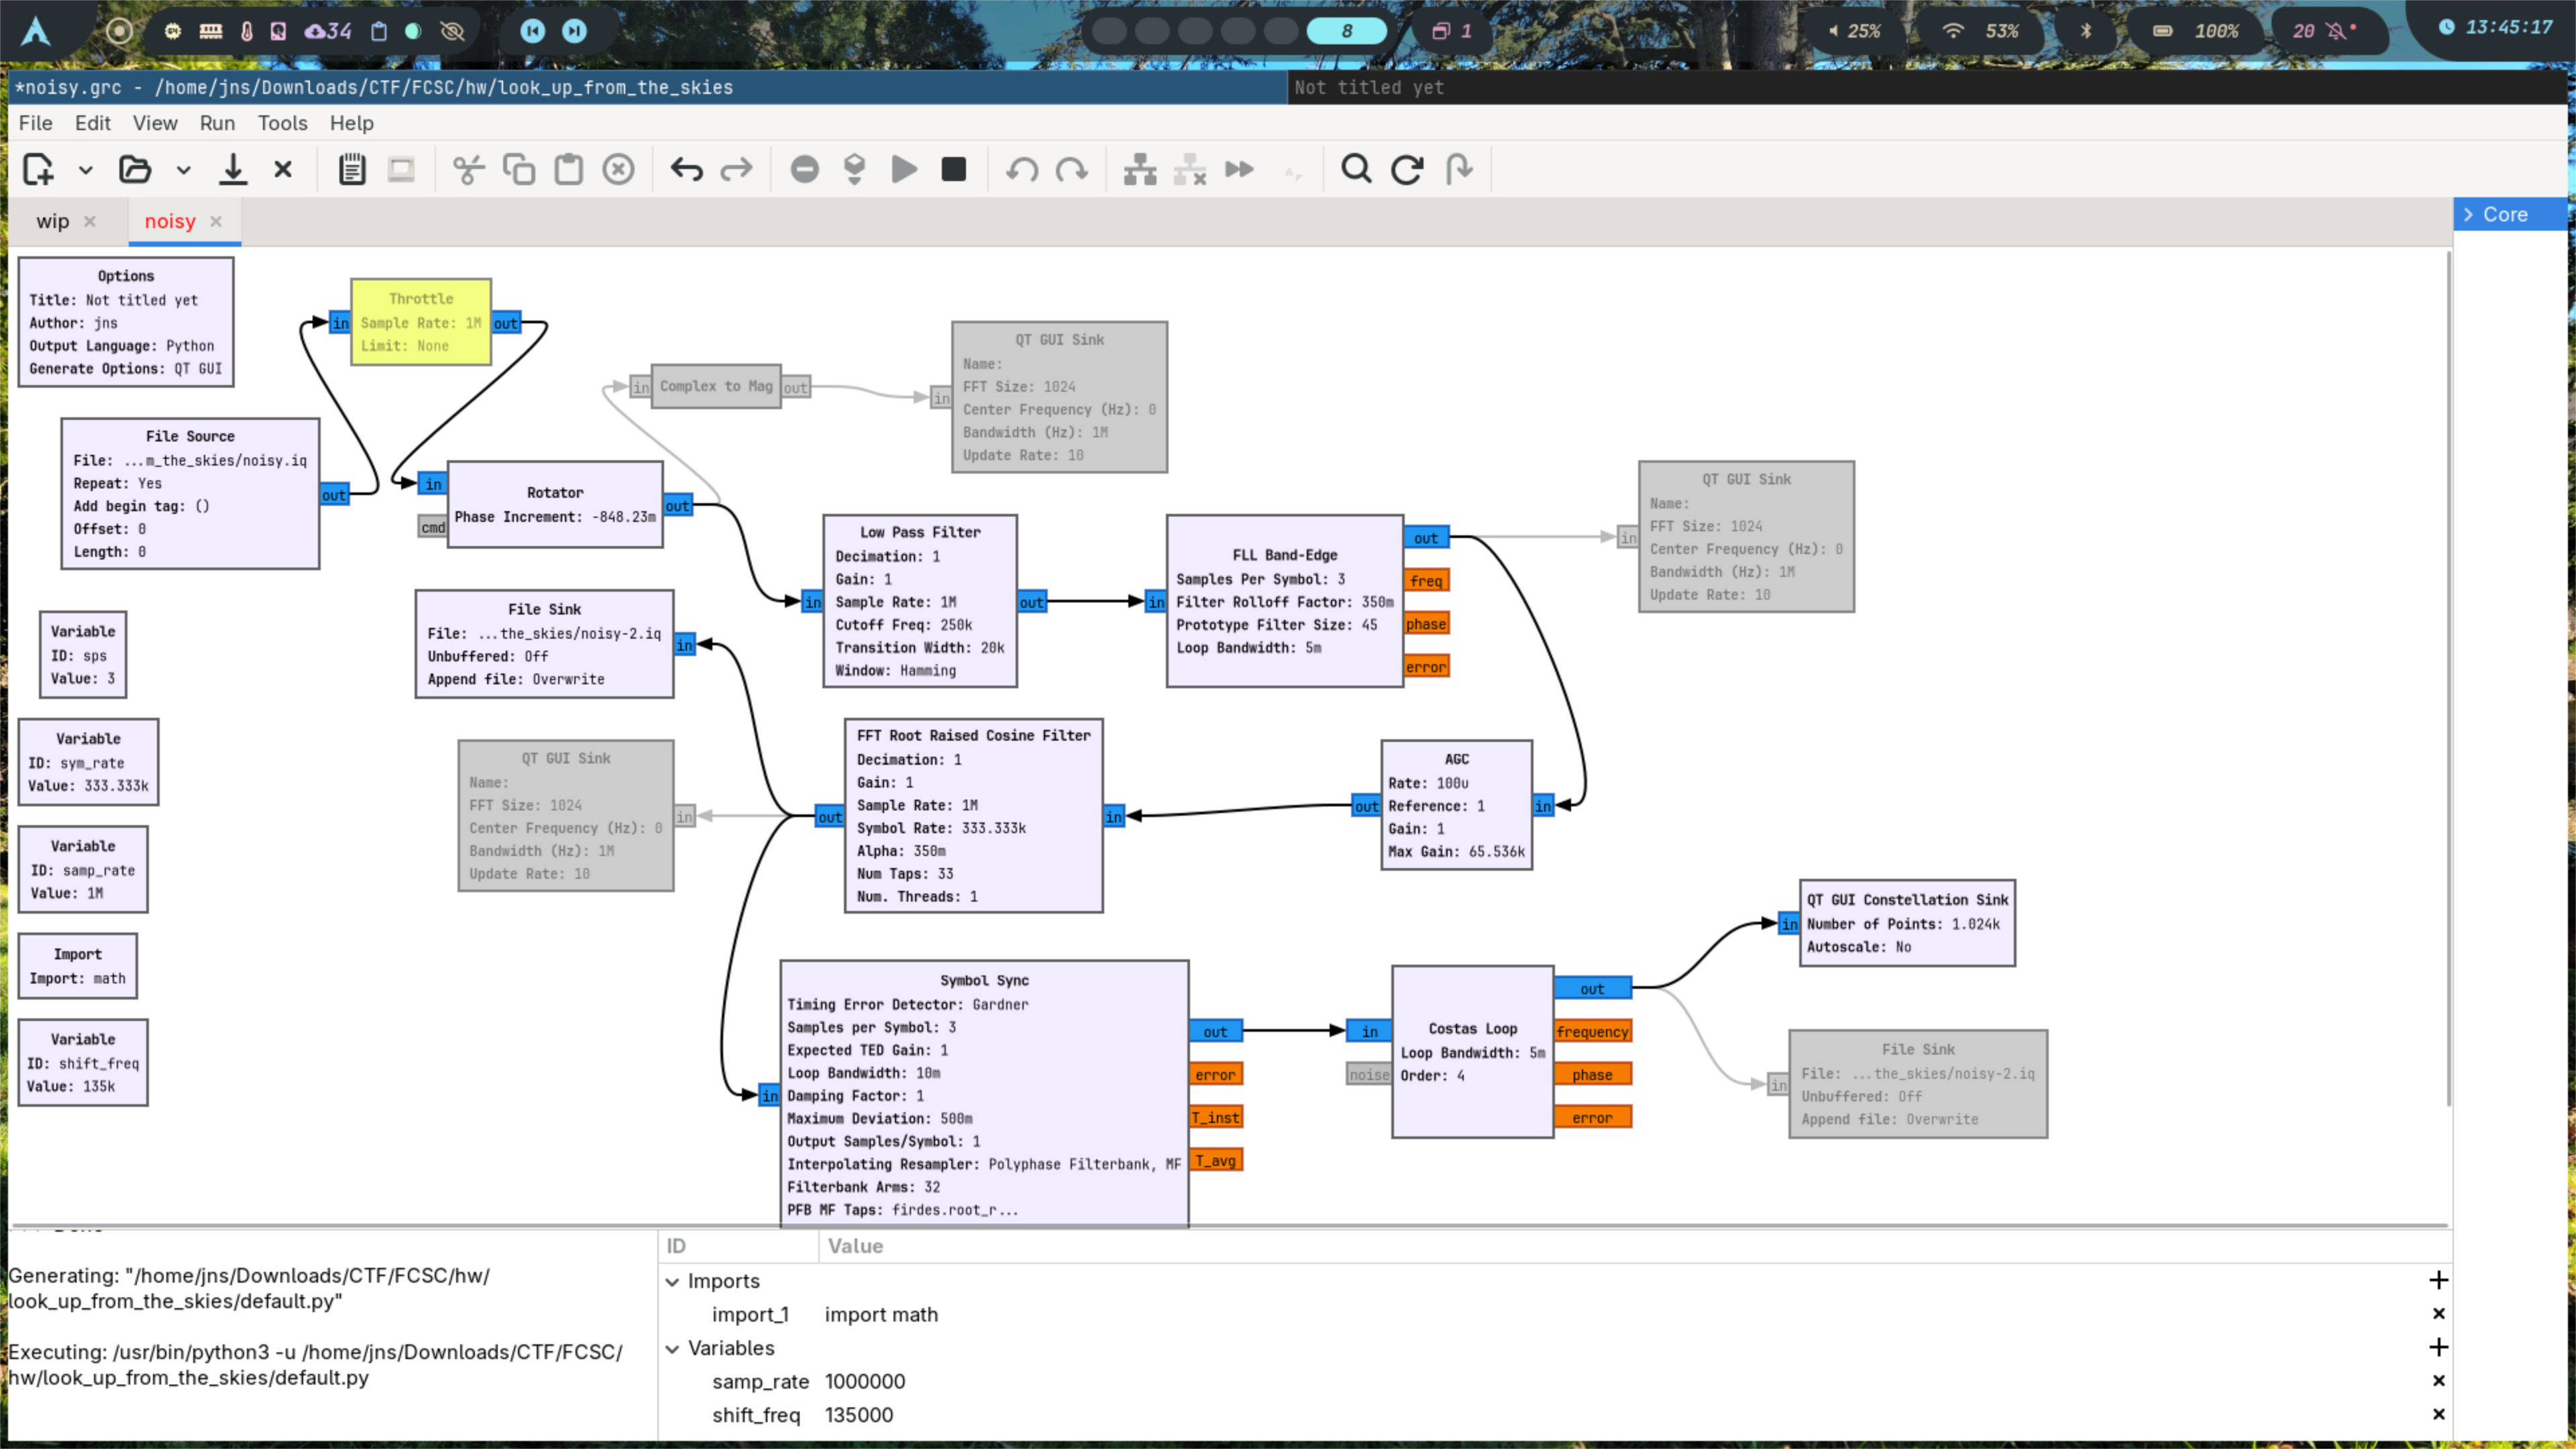
Task: Click the Generate flow graph icon
Action: tap(854, 170)
